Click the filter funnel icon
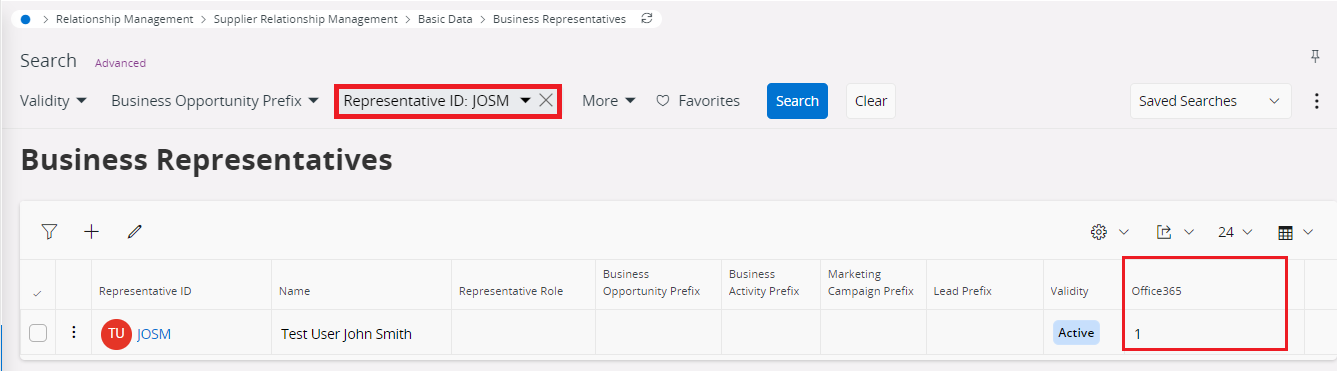 pyautogui.click(x=49, y=232)
